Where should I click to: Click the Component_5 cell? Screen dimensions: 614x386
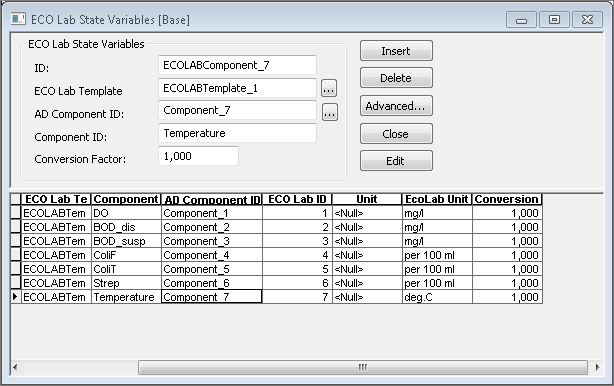click(211, 269)
